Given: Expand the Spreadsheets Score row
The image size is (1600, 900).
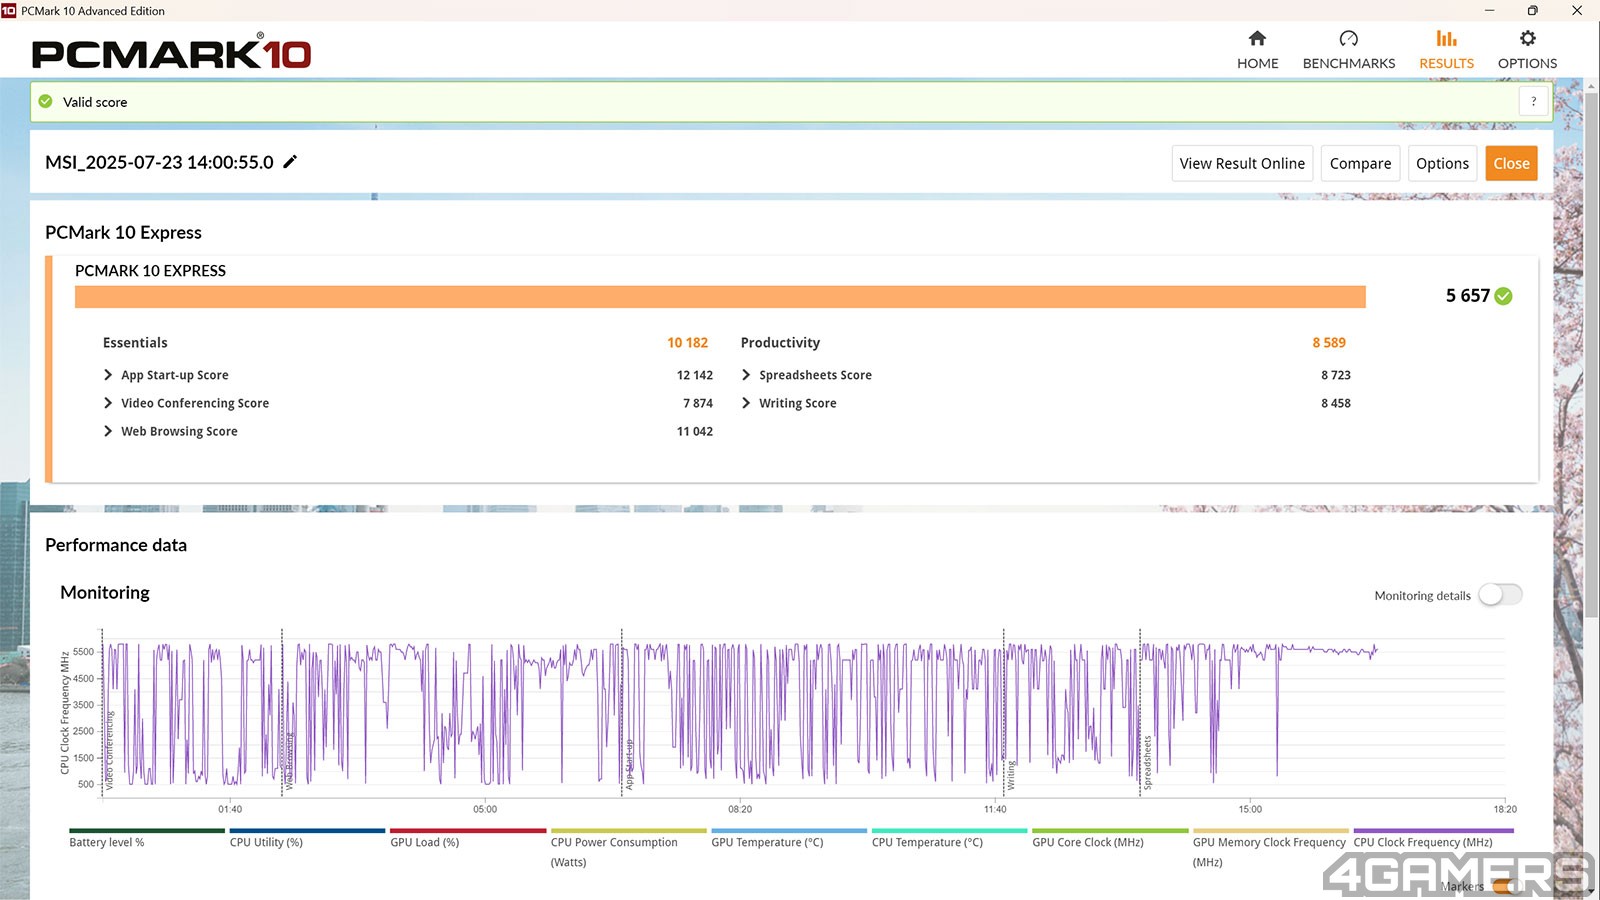Looking at the screenshot, I should (746, 375).
